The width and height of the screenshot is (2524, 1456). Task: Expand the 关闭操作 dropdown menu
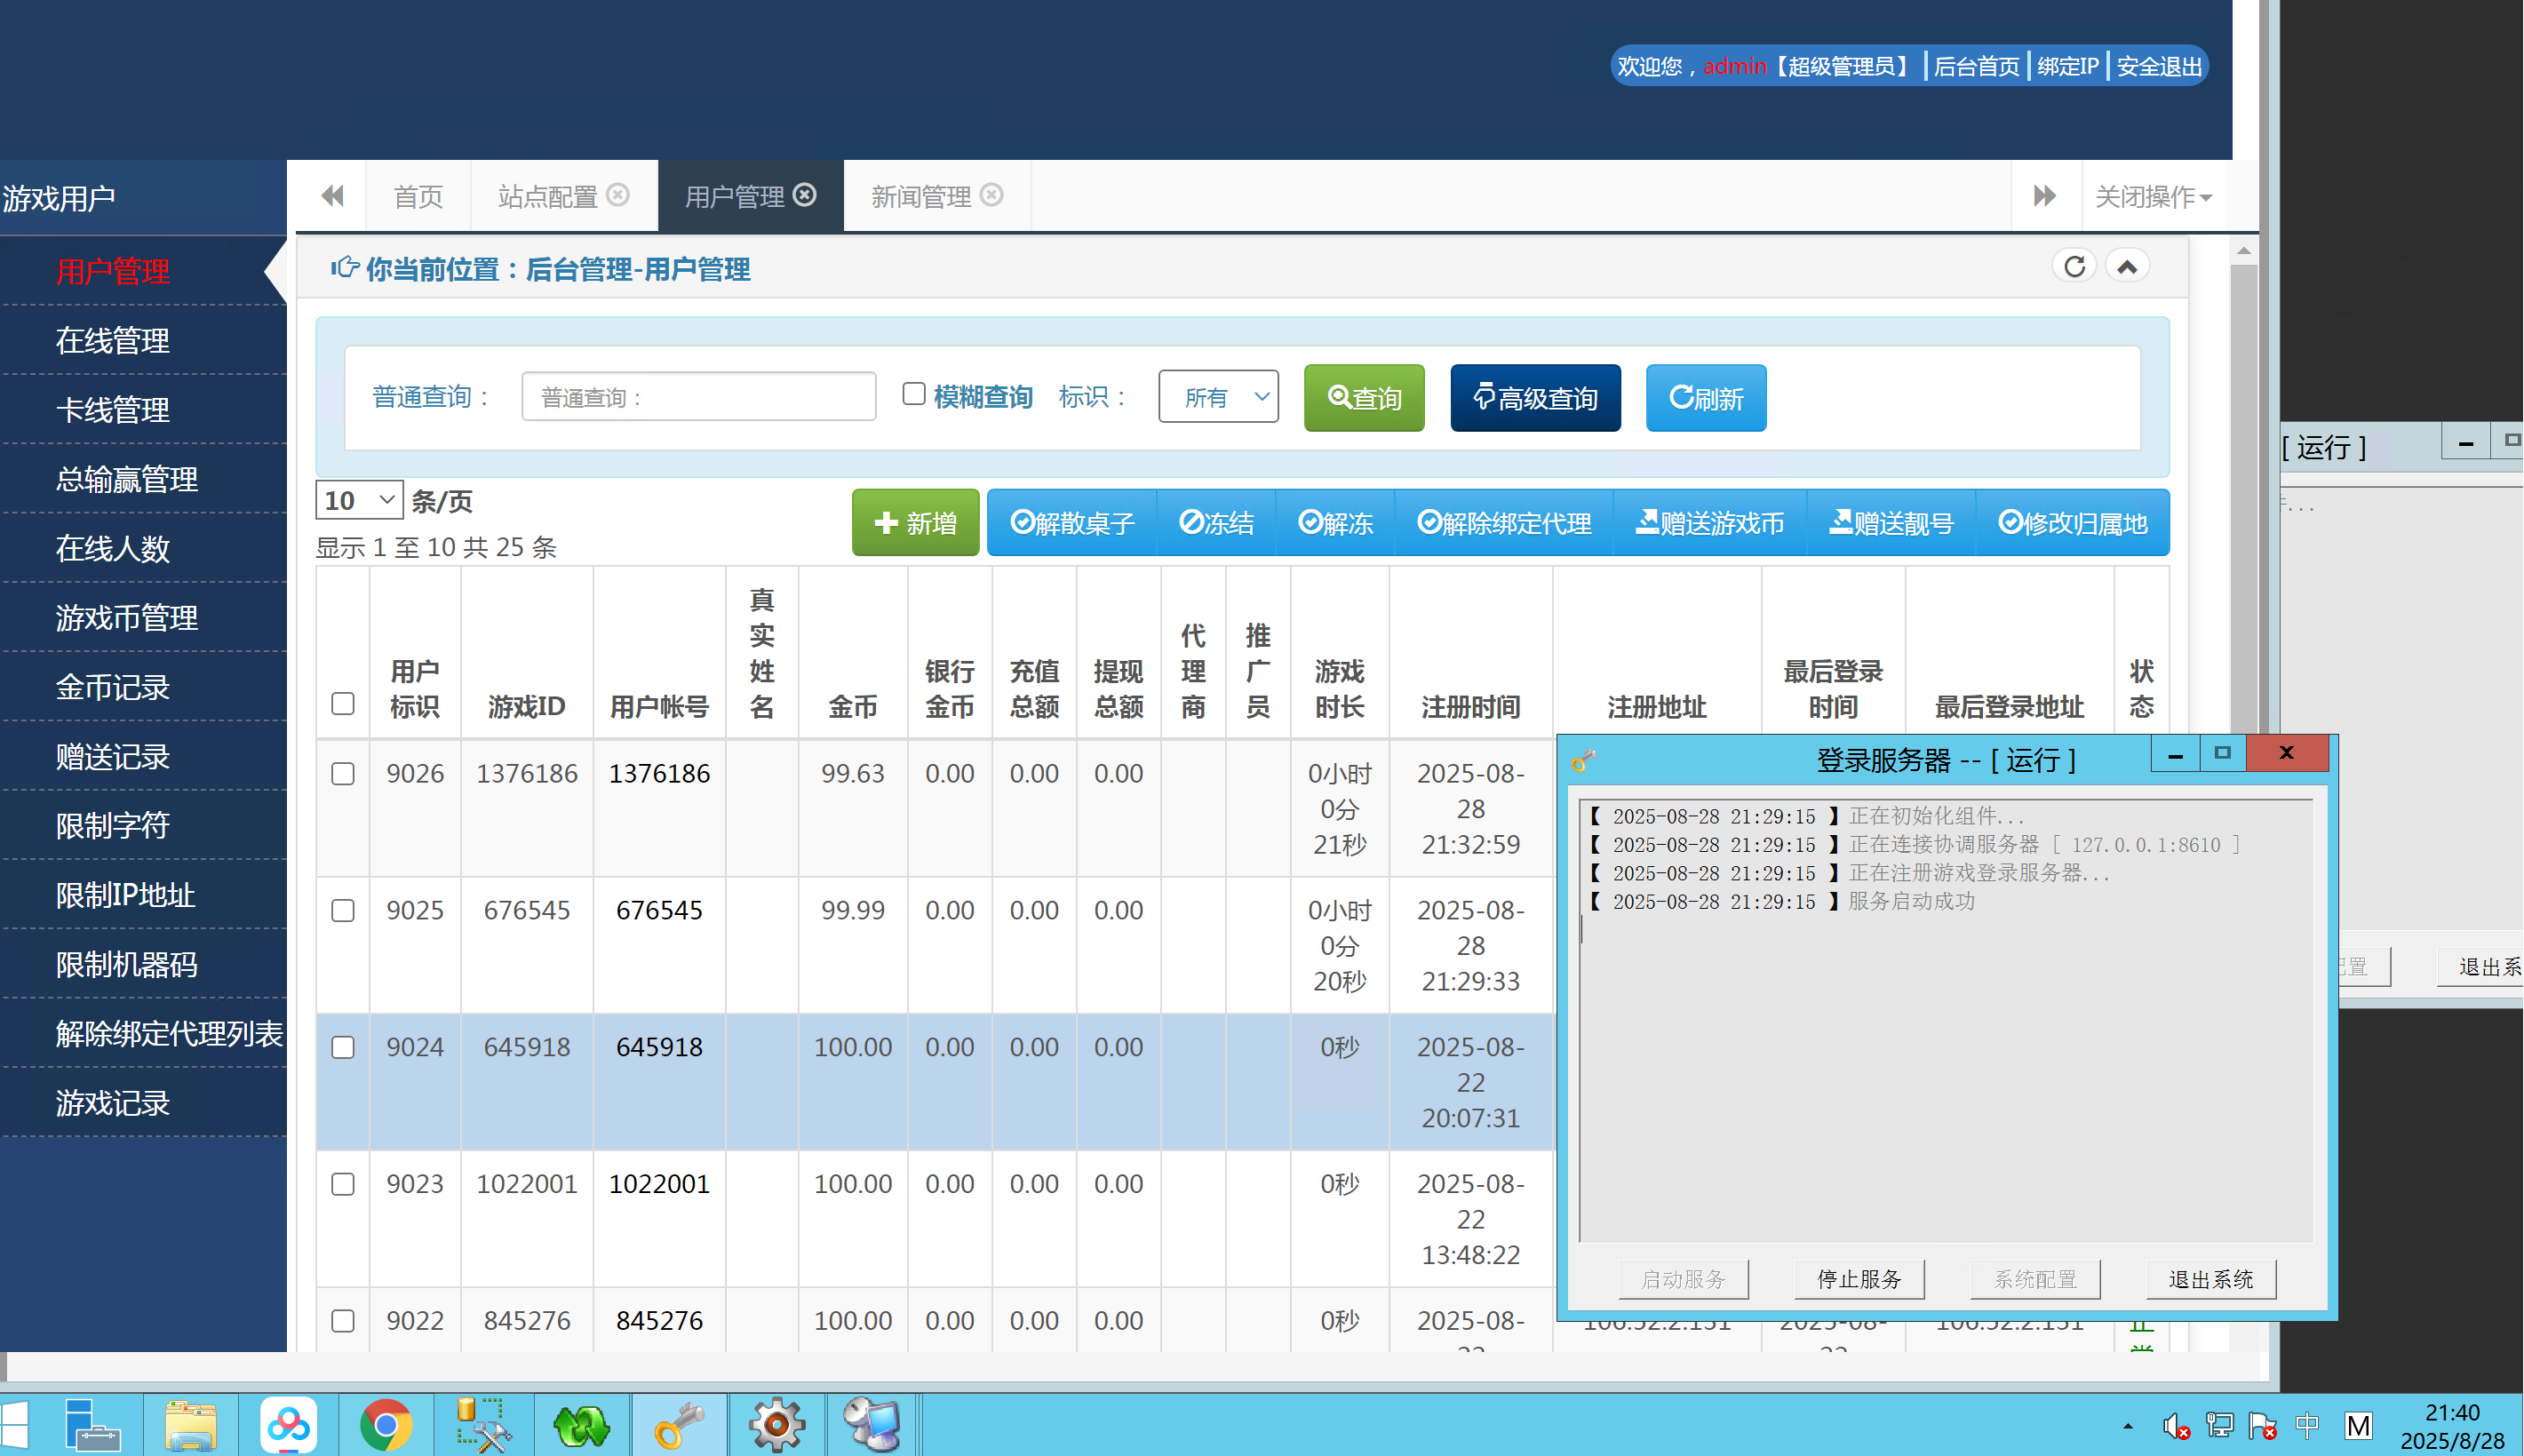(x=2153, y=196)
